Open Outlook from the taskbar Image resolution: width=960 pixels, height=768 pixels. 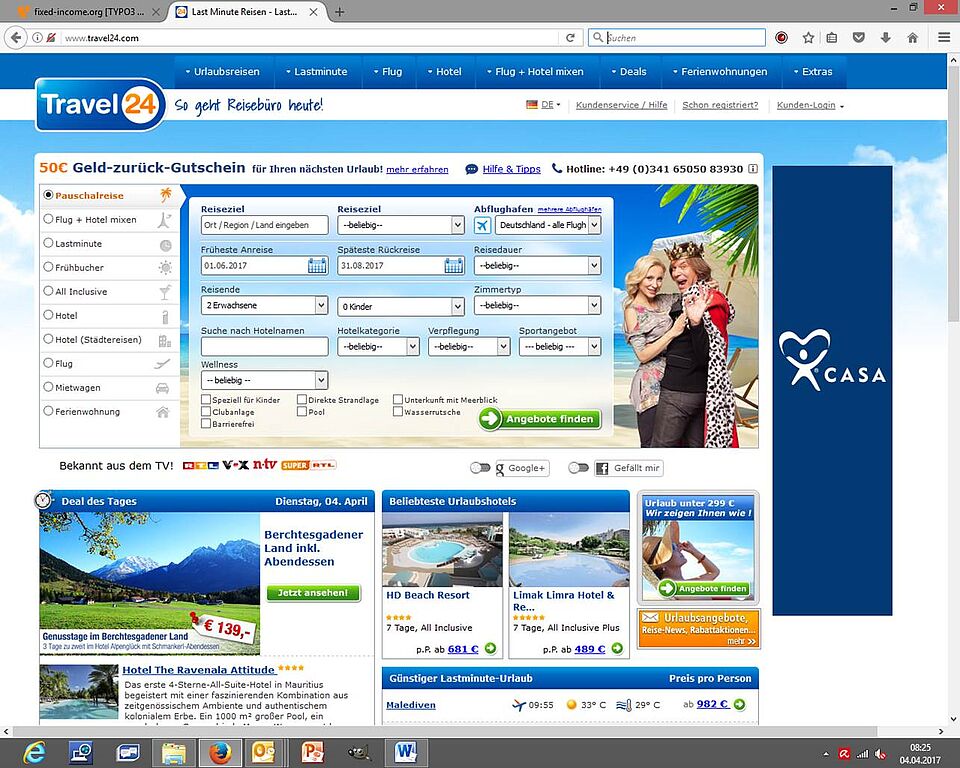pos(264,753)
